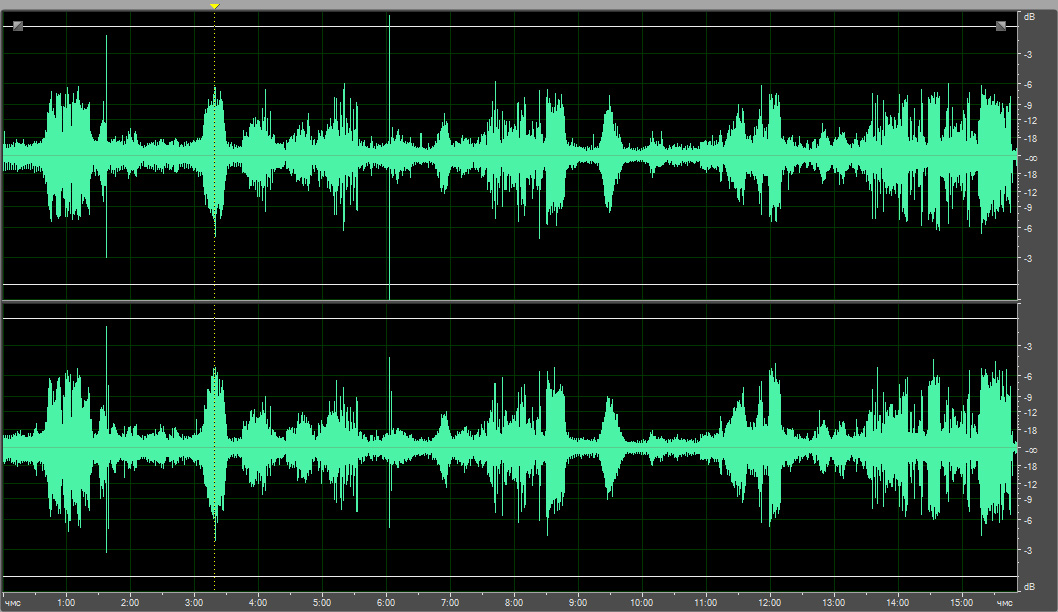Click the 9:00 mark on time ruler
This screenshot has height=612, width=1058.
(578, 603)
